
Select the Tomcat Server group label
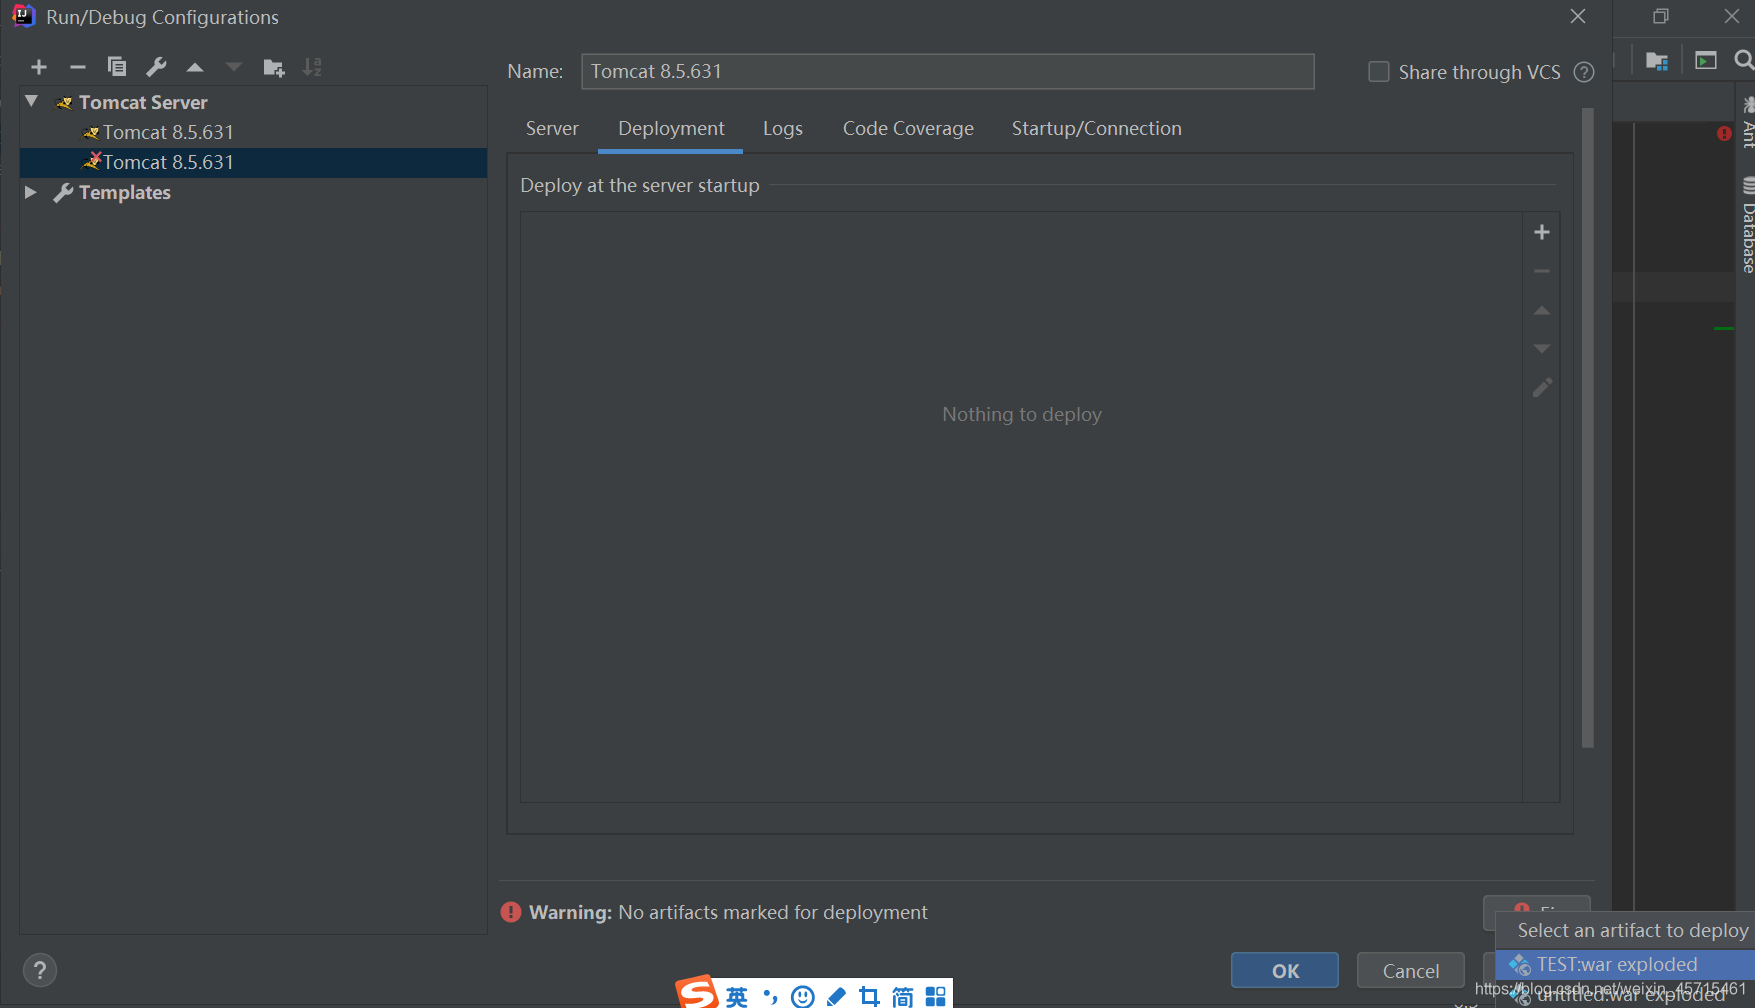[x=143, y=102]
